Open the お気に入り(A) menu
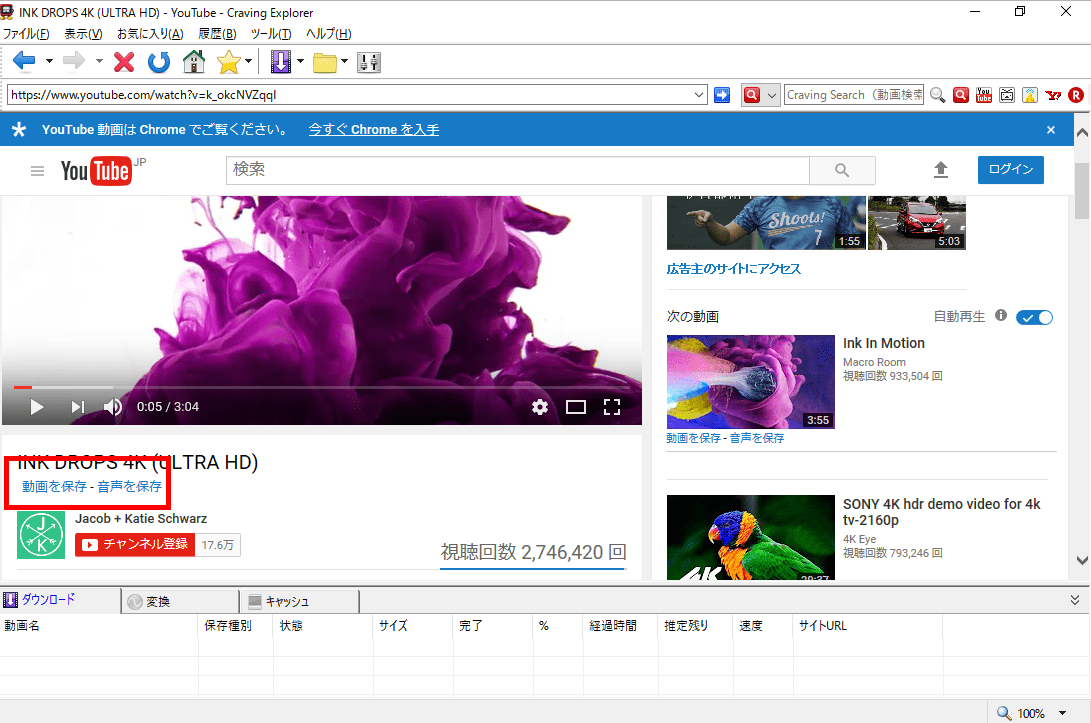This screenshot has width=1091, height=723. pyautogui.click(x=150, y=33)
